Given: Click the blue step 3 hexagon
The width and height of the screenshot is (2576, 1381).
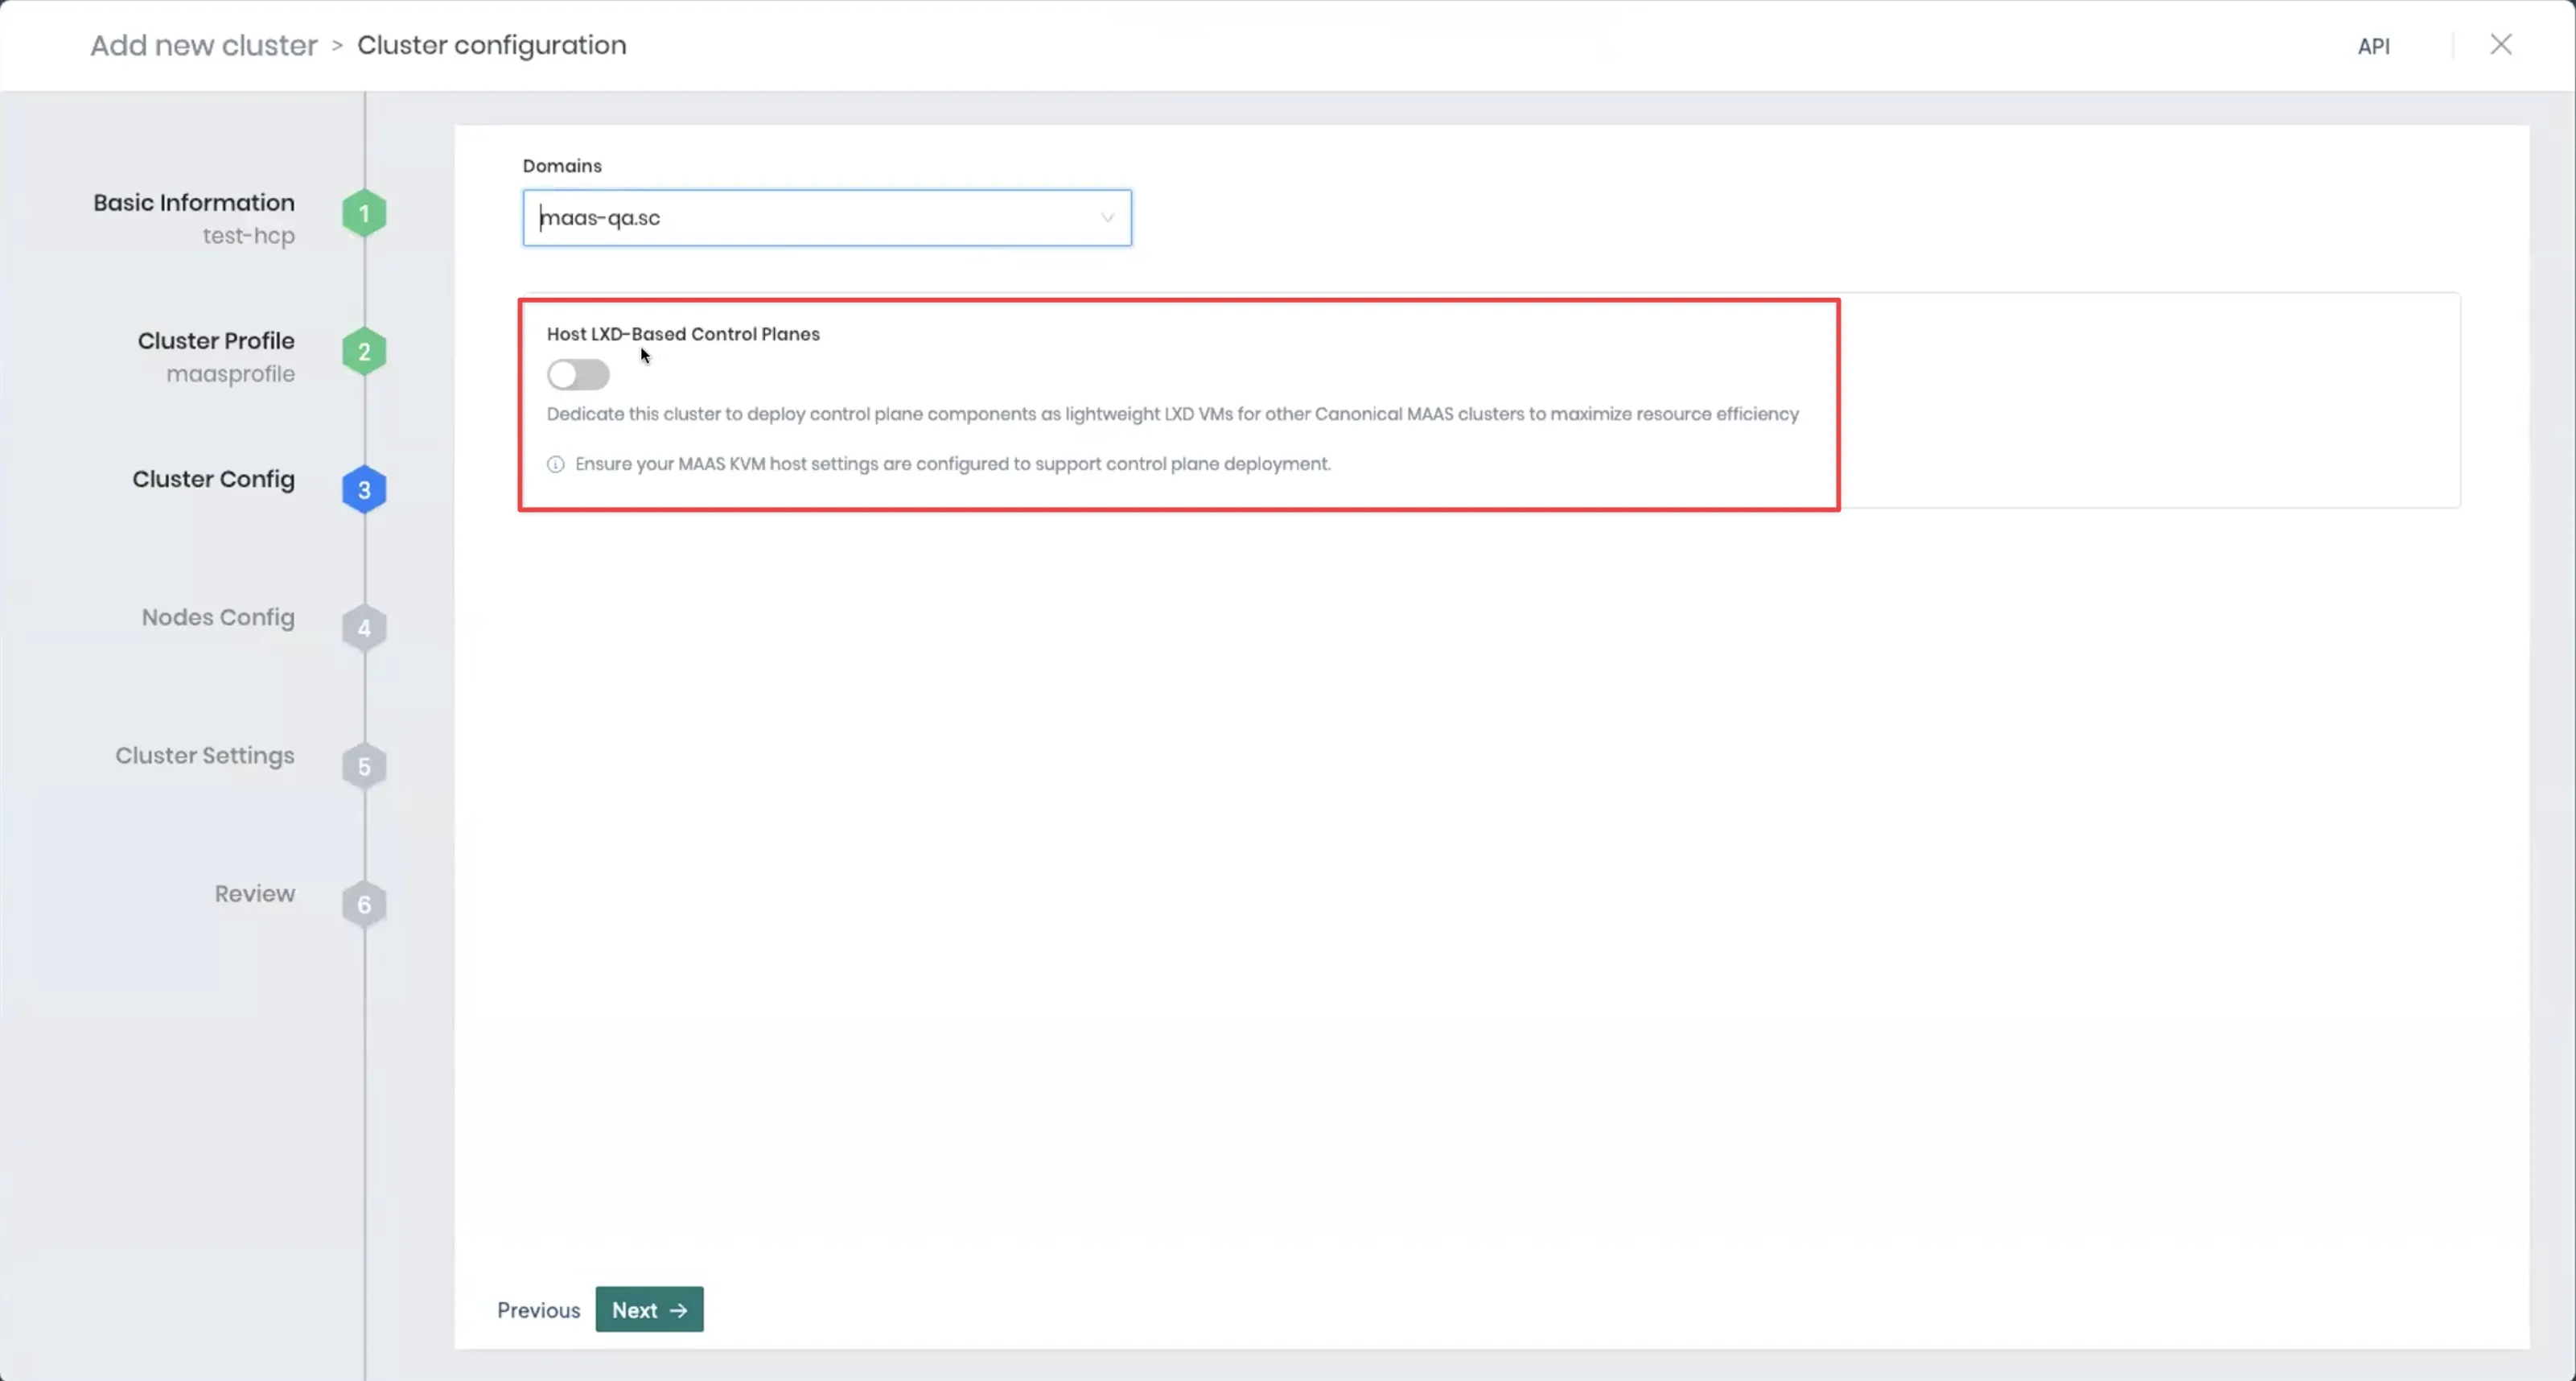Looking at the screenshot, I should (364, 490).
